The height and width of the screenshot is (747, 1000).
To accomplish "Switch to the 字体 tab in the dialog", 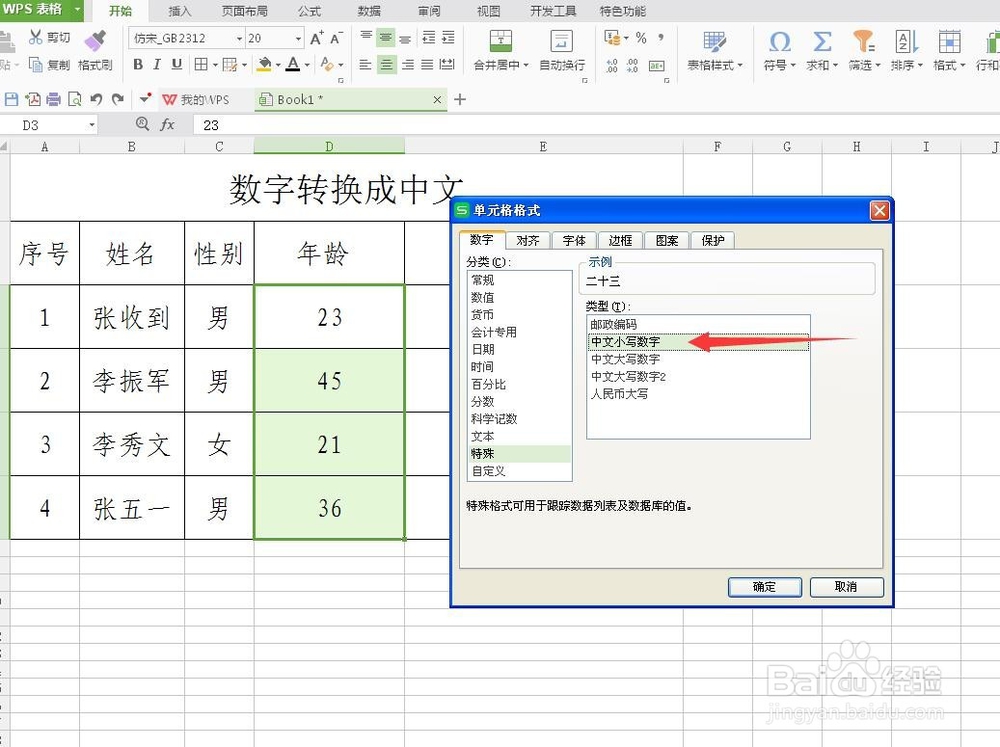I will click(573, 240).
